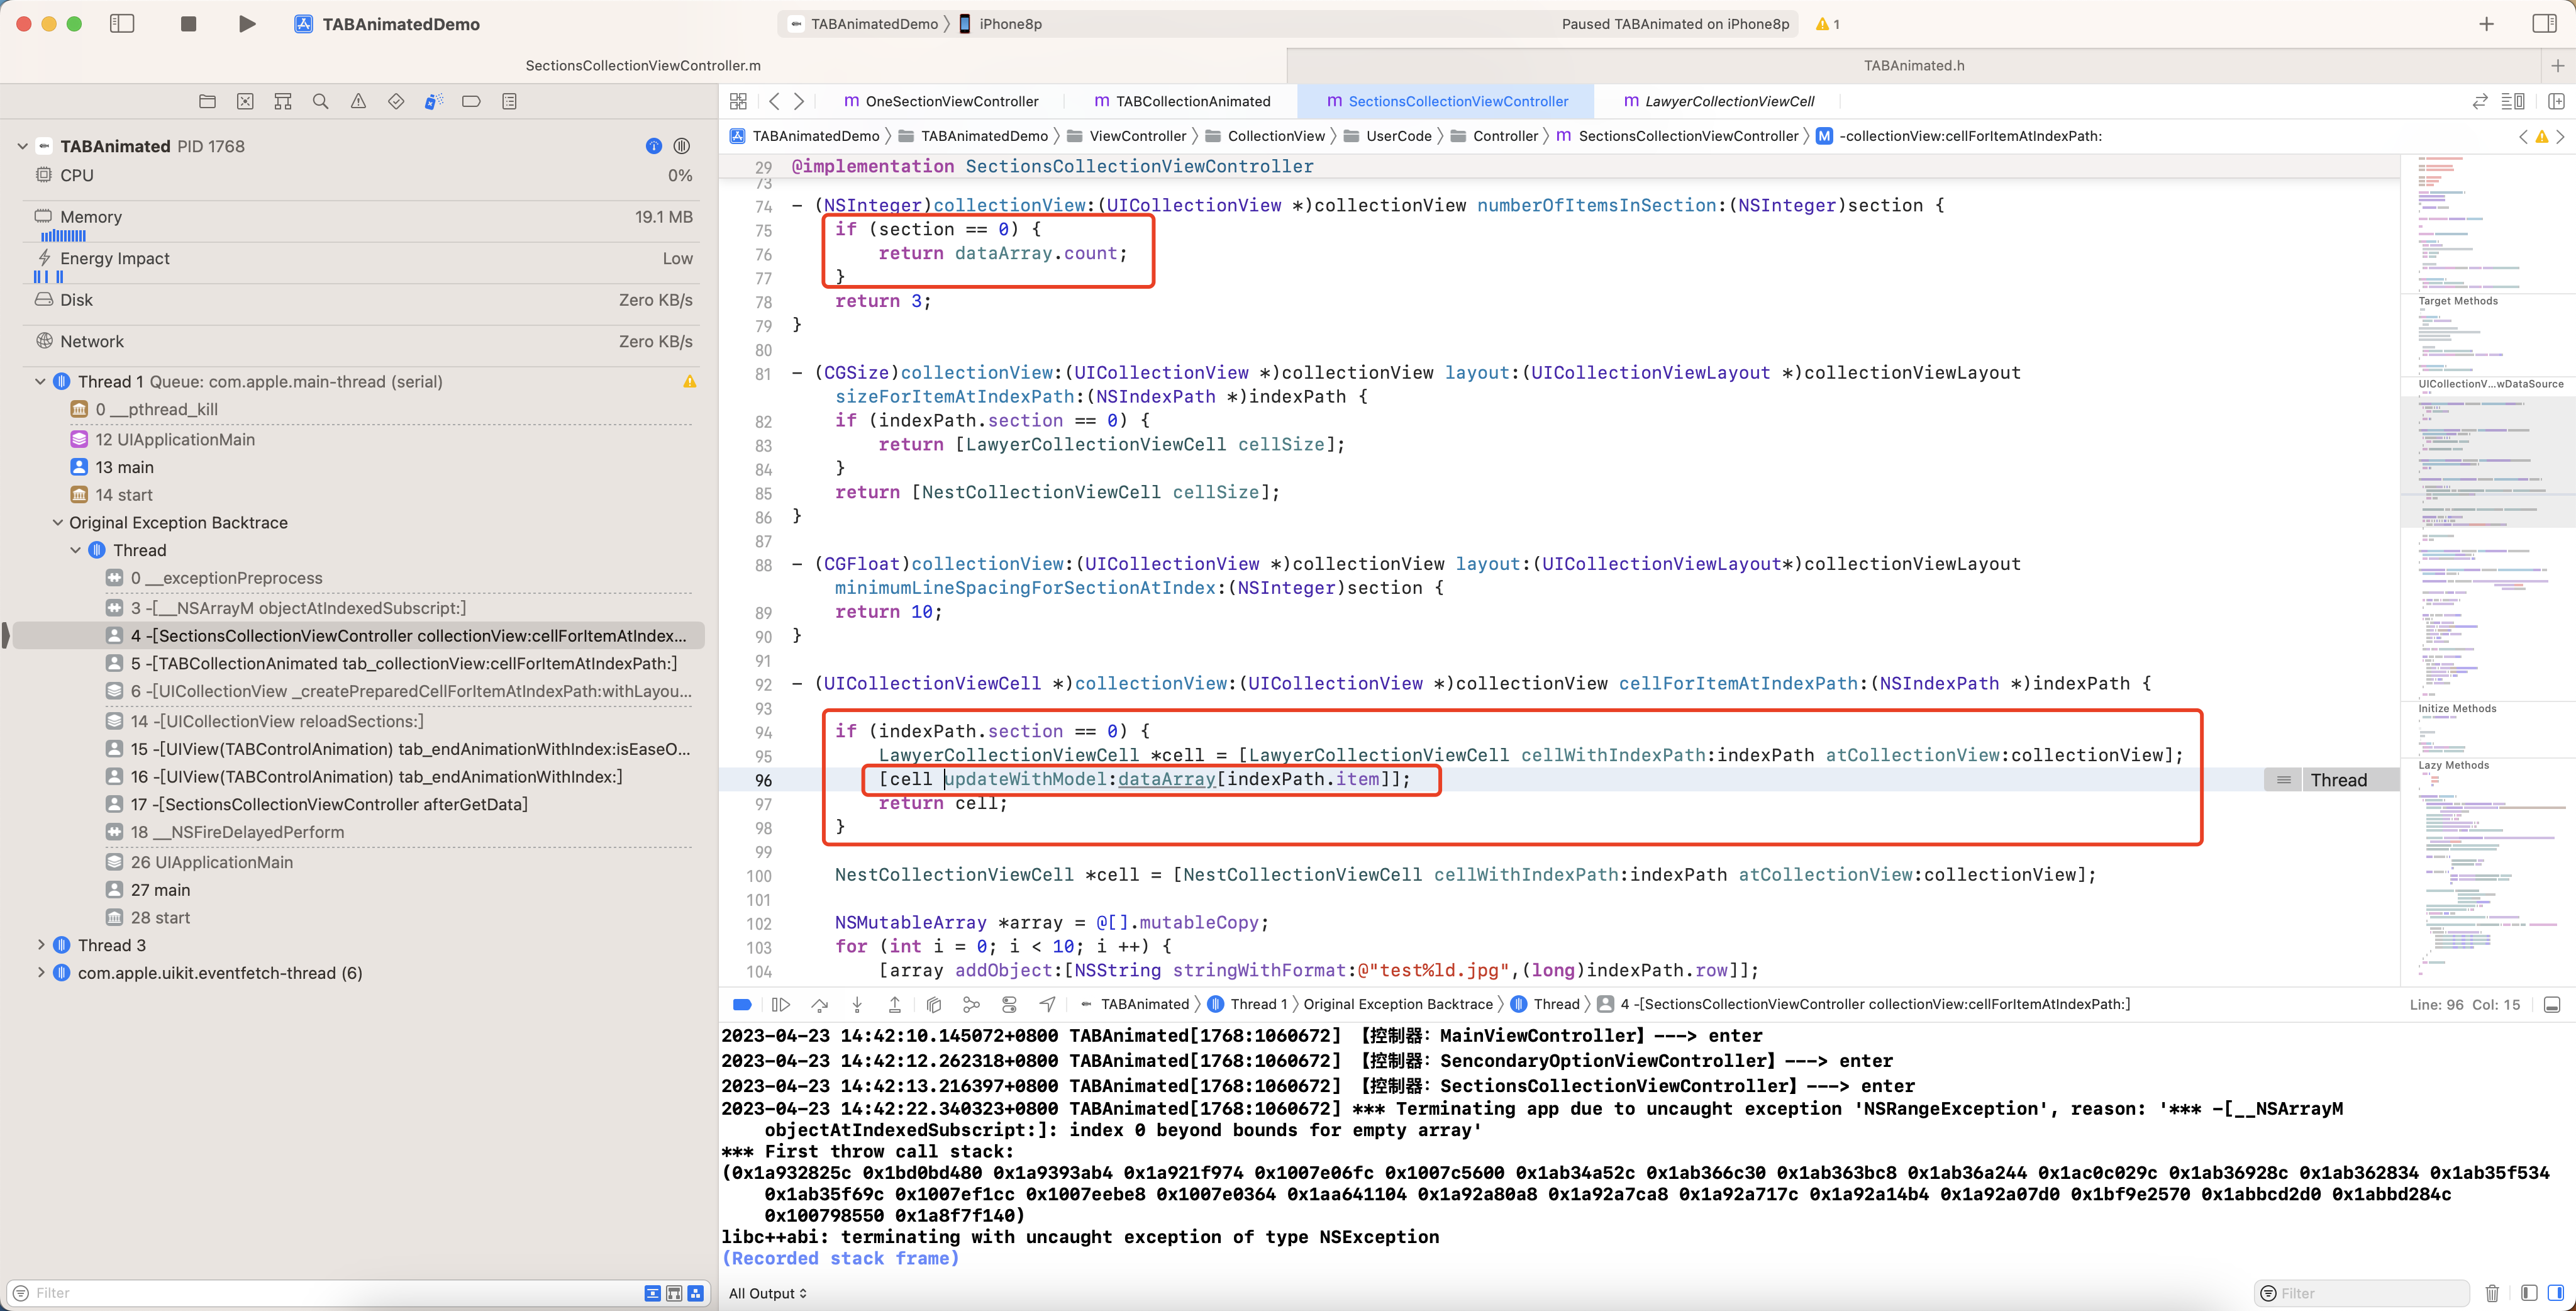The width and height of the screenshot is (2576, 1311).
Task: Toggle the right inspector panel
Action: point(2544,24)
